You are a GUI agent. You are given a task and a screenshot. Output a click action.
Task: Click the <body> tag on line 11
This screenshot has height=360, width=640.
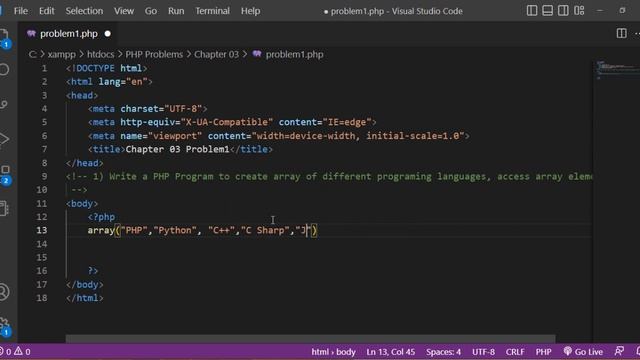(82, 203)
